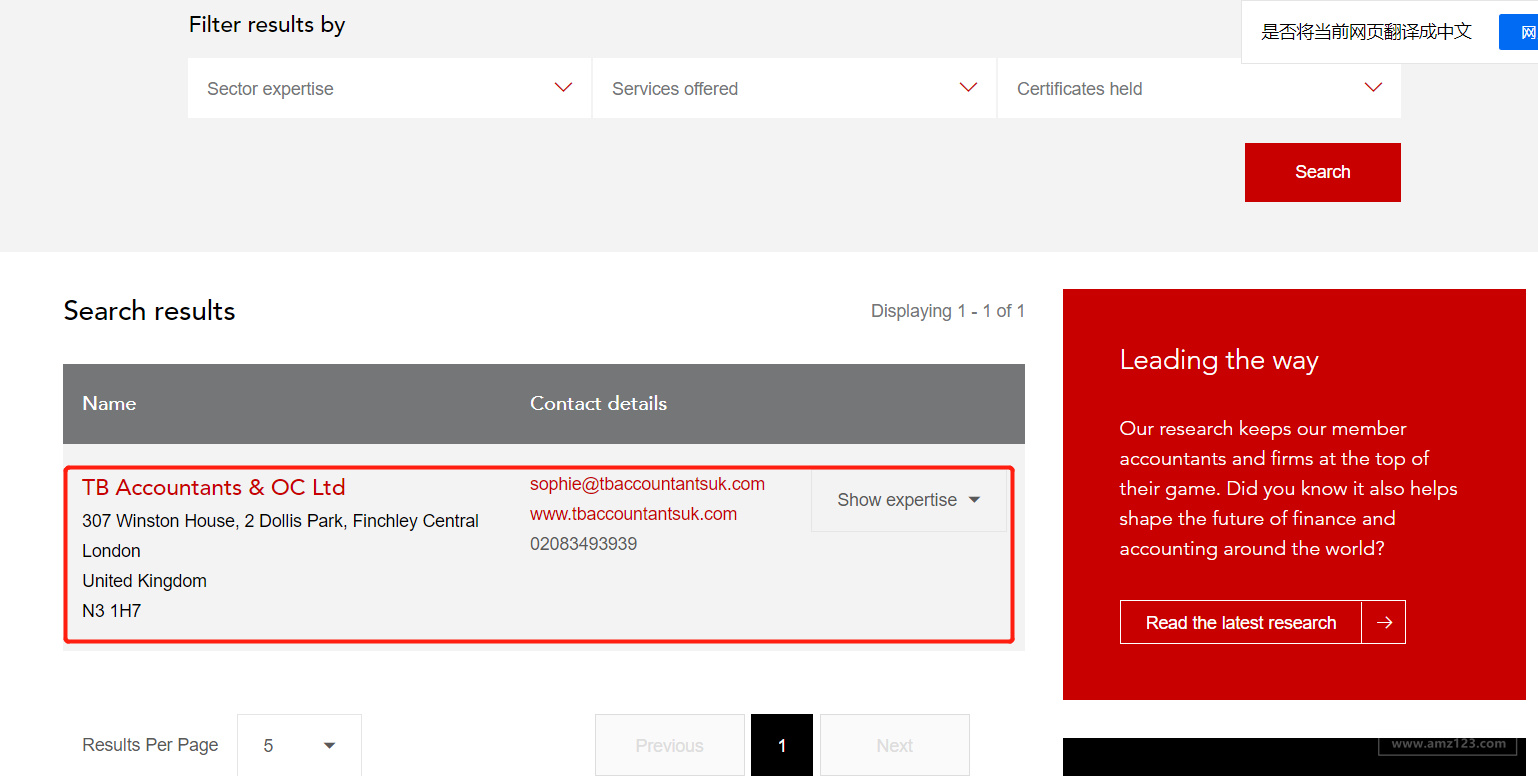Open the Services offered dropdown
This screenshot has width=1538, height=776.
794,88
